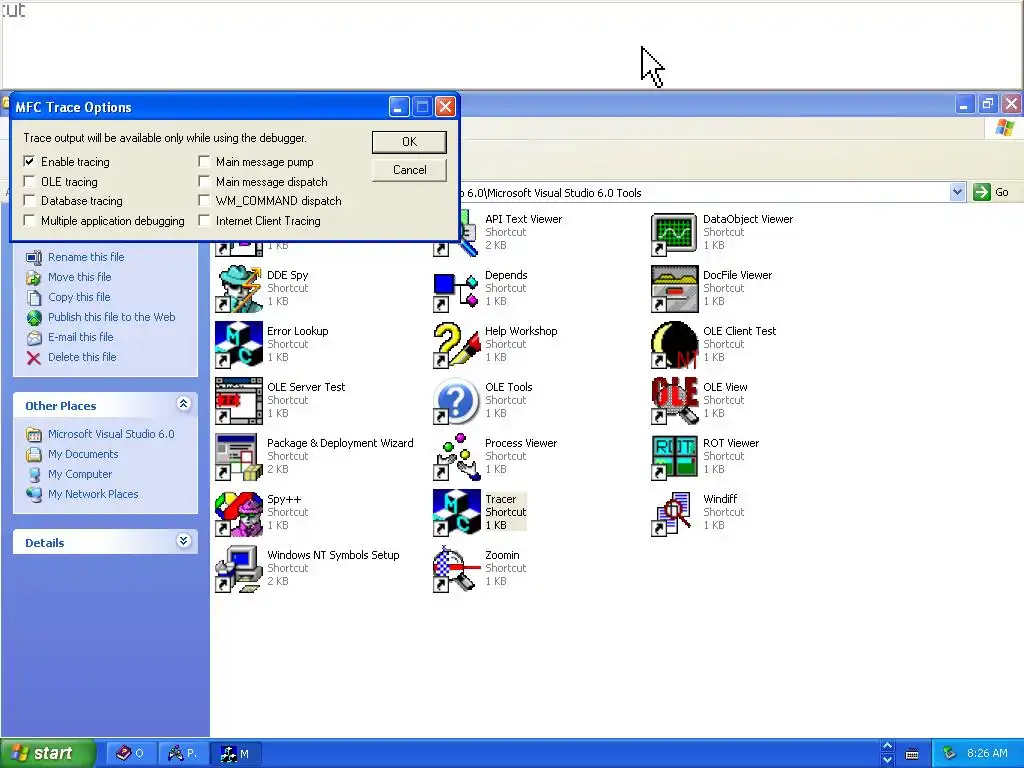Check Multiple application debugging option
Screen dimensions: 1024x768
click(29, 221)
